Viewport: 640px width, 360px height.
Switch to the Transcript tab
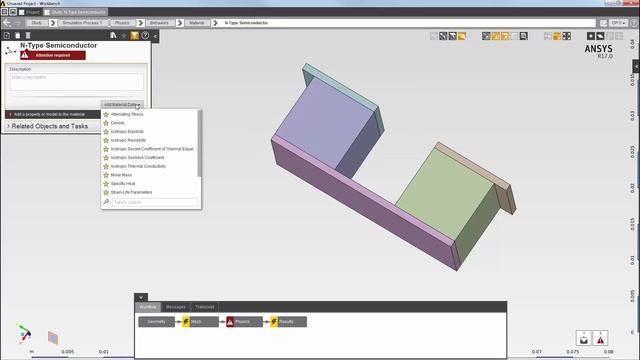click(x=204, y=307)
